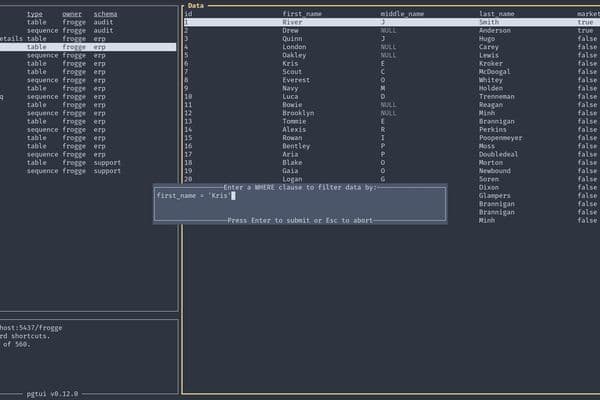Click the last_name cell 'Soren'
This screenshot has width=600, height=400.
tap(489, 180)
